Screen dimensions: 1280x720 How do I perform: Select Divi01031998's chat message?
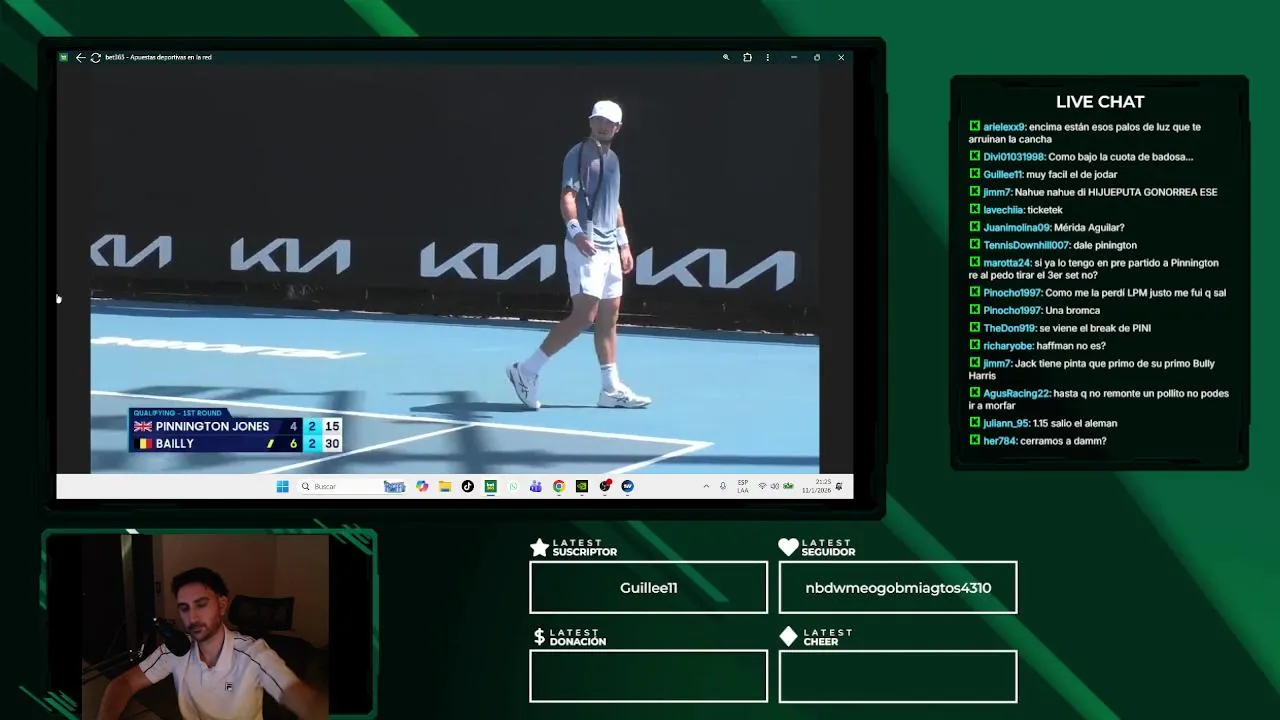[1081, 157]
